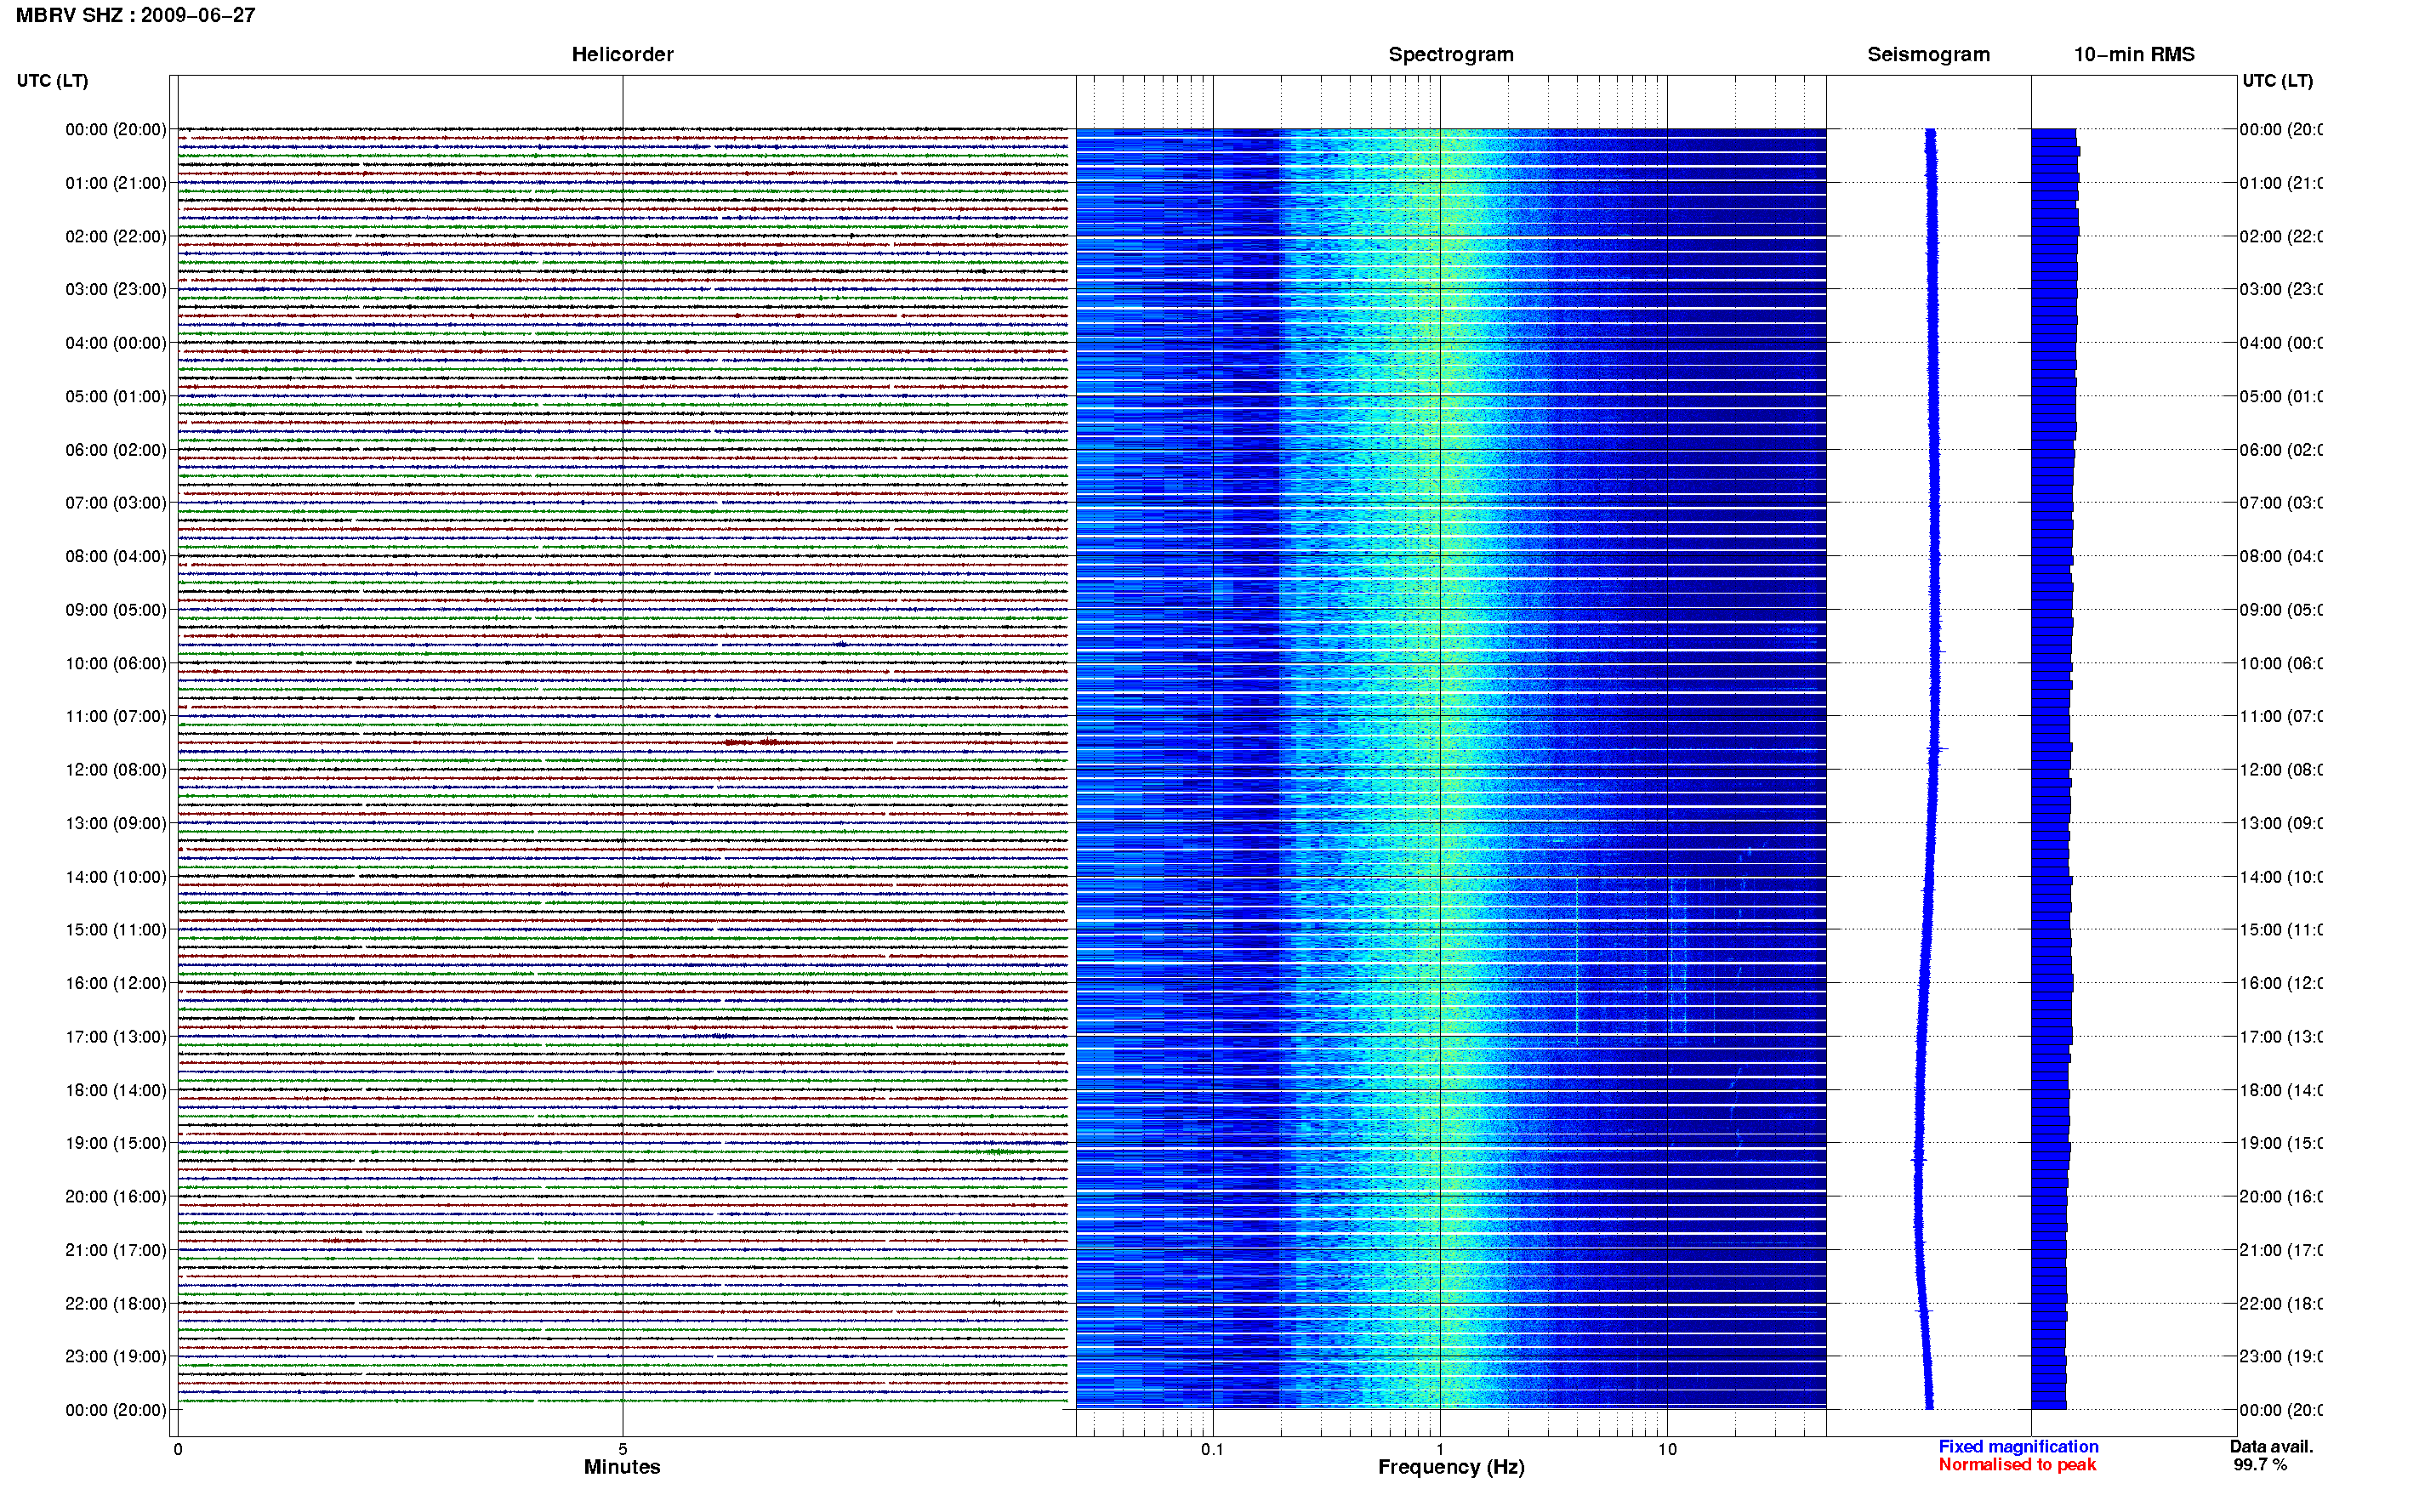Select the left '09:00 (05:00)' time label
The image size is (2419, 1512).
pyautogui.click(x=116, y=610)
